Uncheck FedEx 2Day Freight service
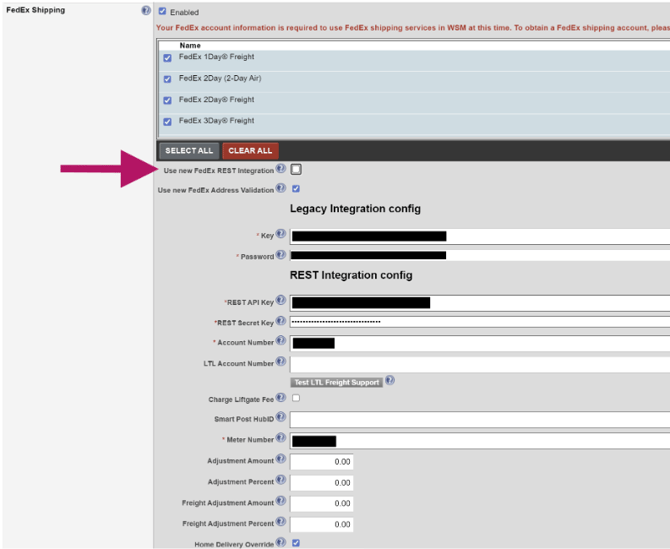The width and height of the screenshot is (670, 549). point(168,100)
